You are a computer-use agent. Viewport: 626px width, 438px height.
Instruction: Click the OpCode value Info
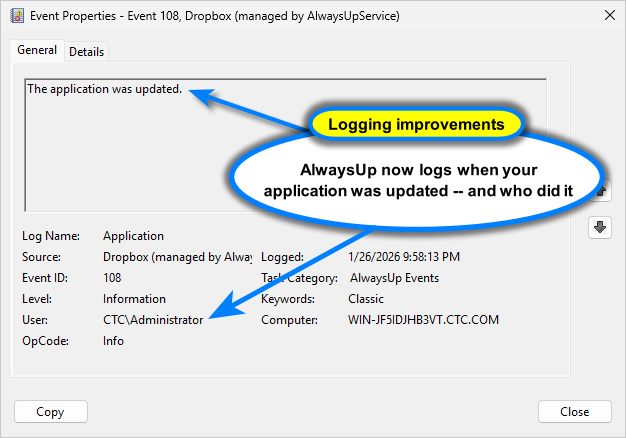tap(113, 341)
